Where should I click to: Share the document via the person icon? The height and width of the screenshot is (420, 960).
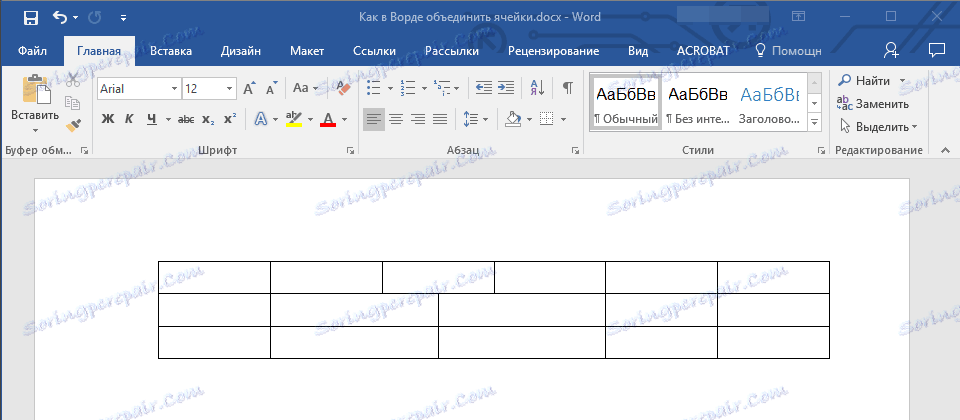pos(891,51)
